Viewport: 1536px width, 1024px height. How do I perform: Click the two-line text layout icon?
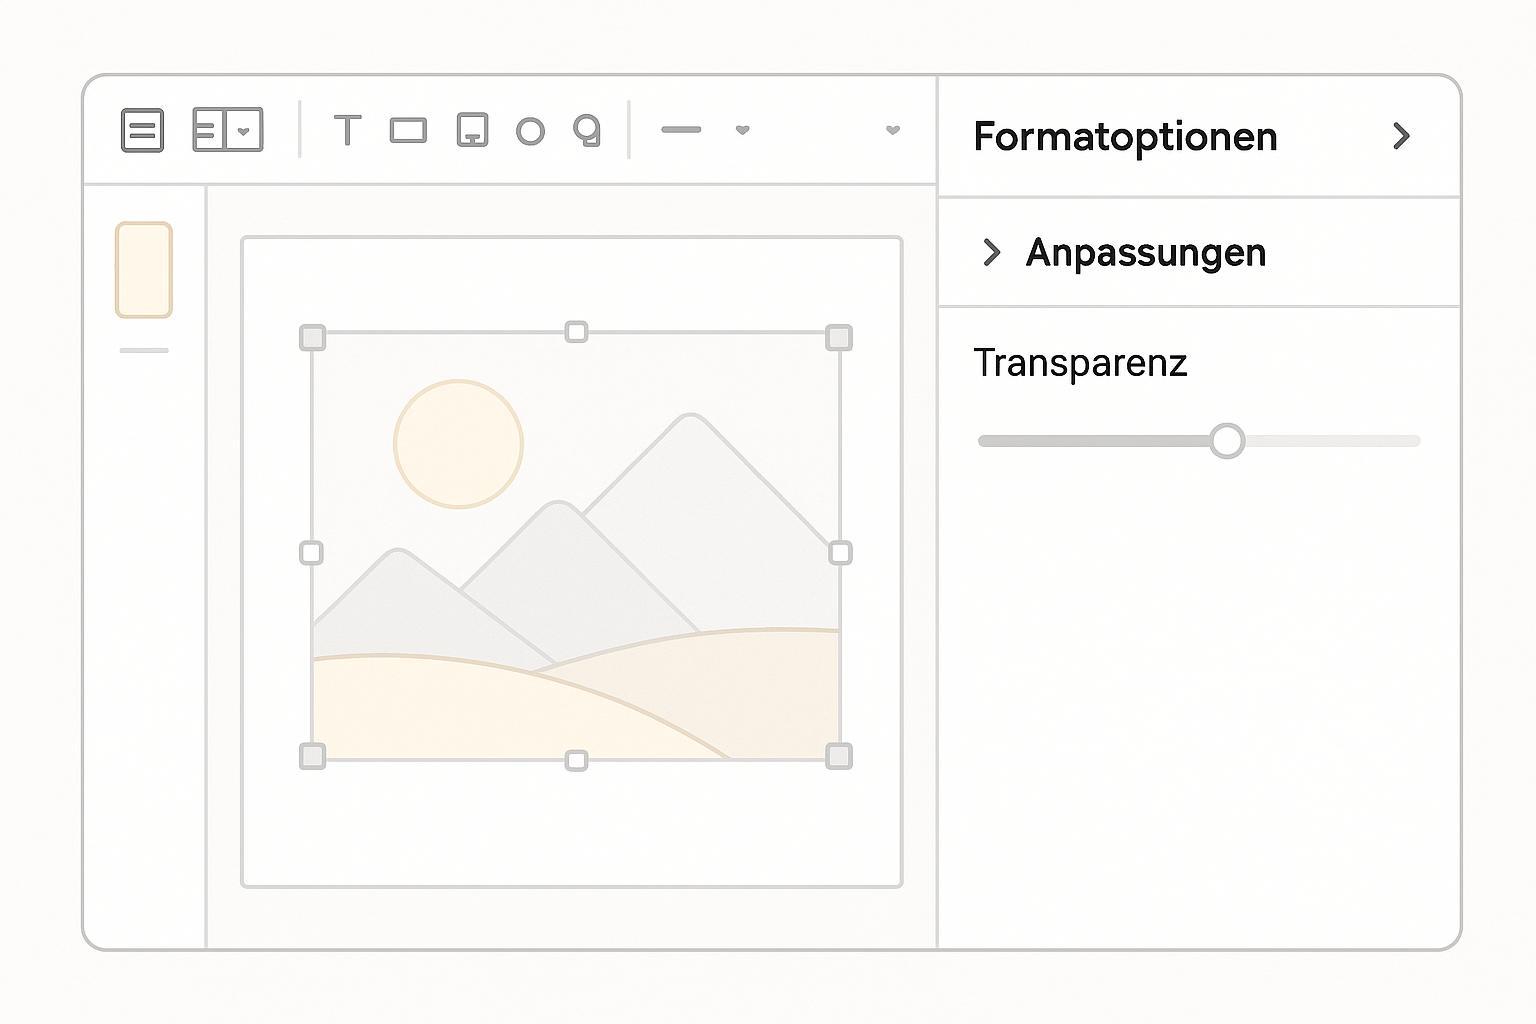pos(142,130)
